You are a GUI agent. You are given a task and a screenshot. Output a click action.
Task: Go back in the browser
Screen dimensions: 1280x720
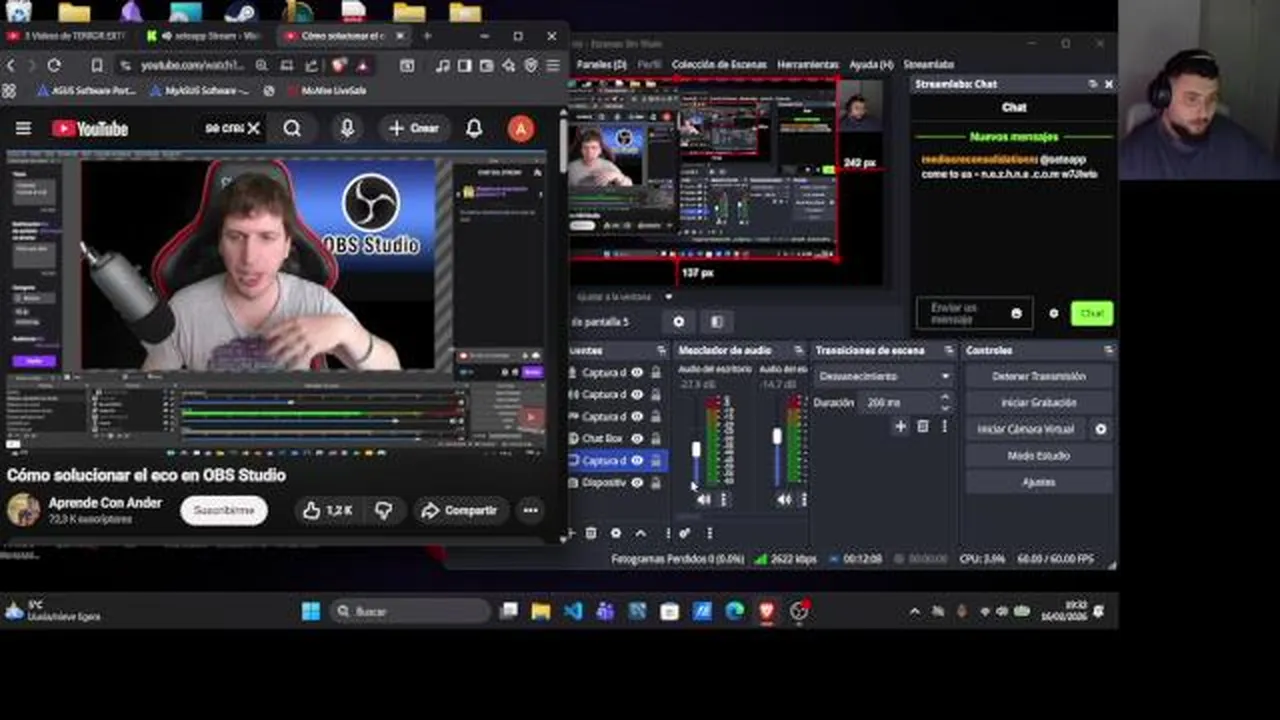pos(11,65)
